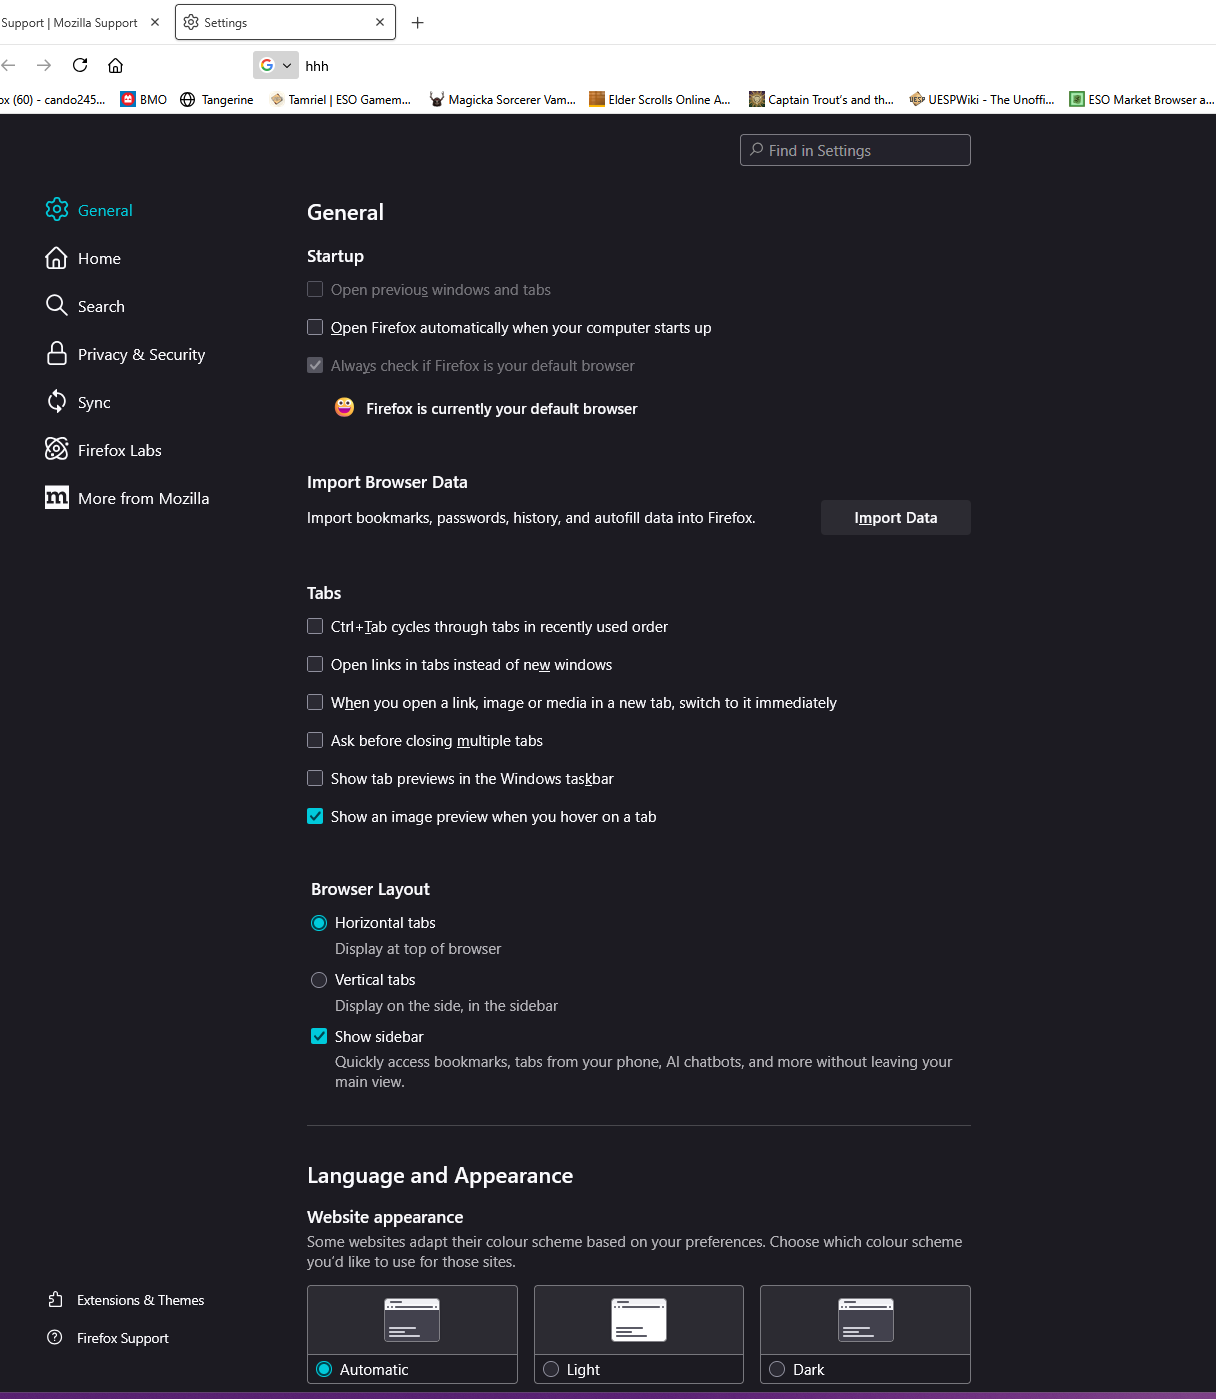Image resolution: width=1216 pixels, height=1399 pixels.
Task: Click the Elder Scrolls Online bookmark icon
Action: pyautogui.click(x=597, y=99)
